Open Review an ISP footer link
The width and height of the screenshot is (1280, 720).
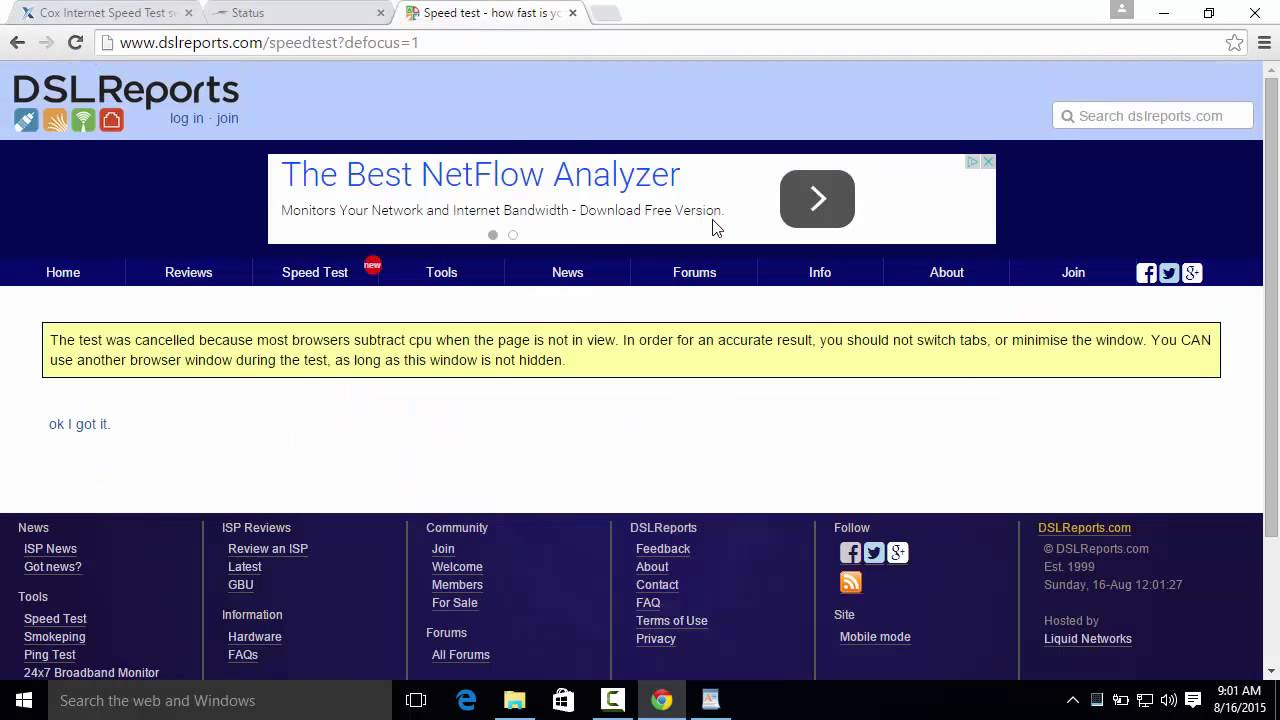coord(268,549)
